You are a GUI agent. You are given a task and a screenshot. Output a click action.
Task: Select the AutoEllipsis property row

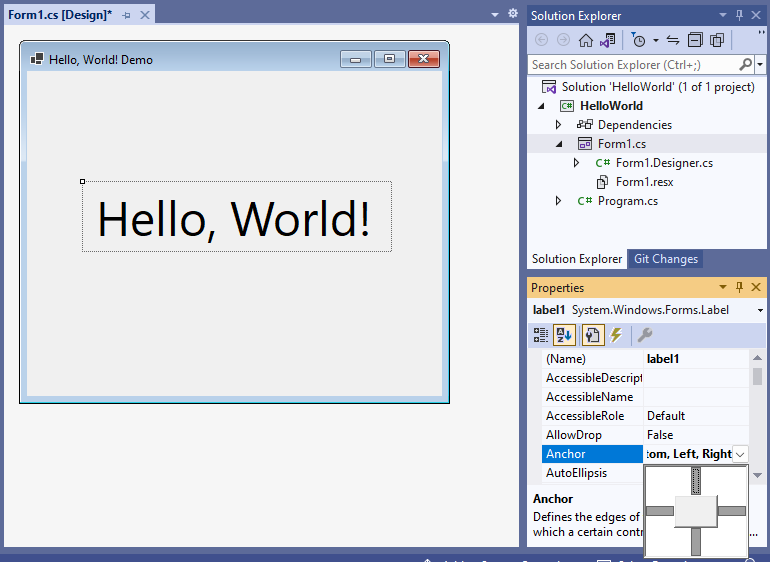pos(593,473)
